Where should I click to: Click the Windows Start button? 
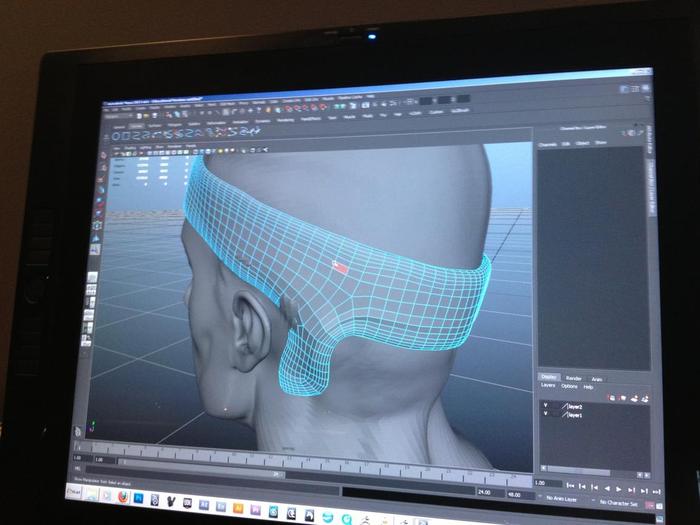(x=75, y=492)
